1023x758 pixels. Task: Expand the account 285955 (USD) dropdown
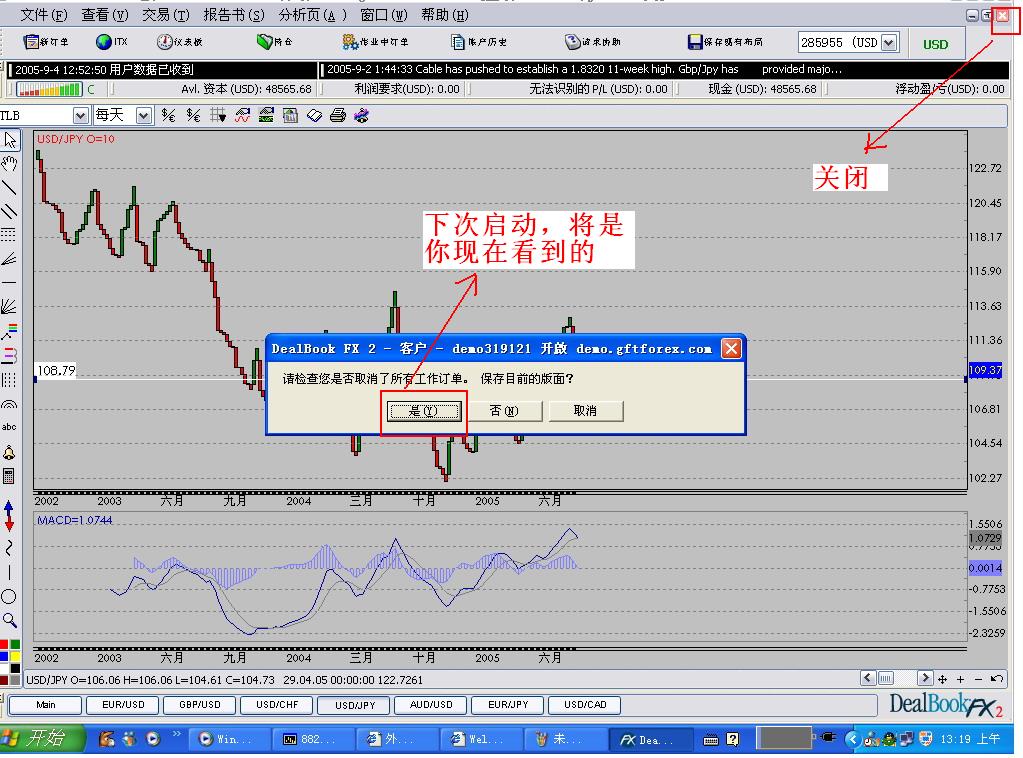click(888, 43)
